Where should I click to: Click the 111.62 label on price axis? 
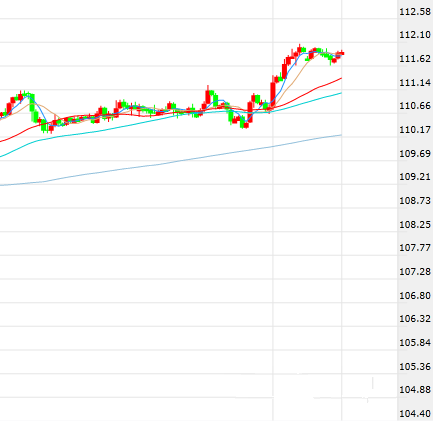point(415,59)
